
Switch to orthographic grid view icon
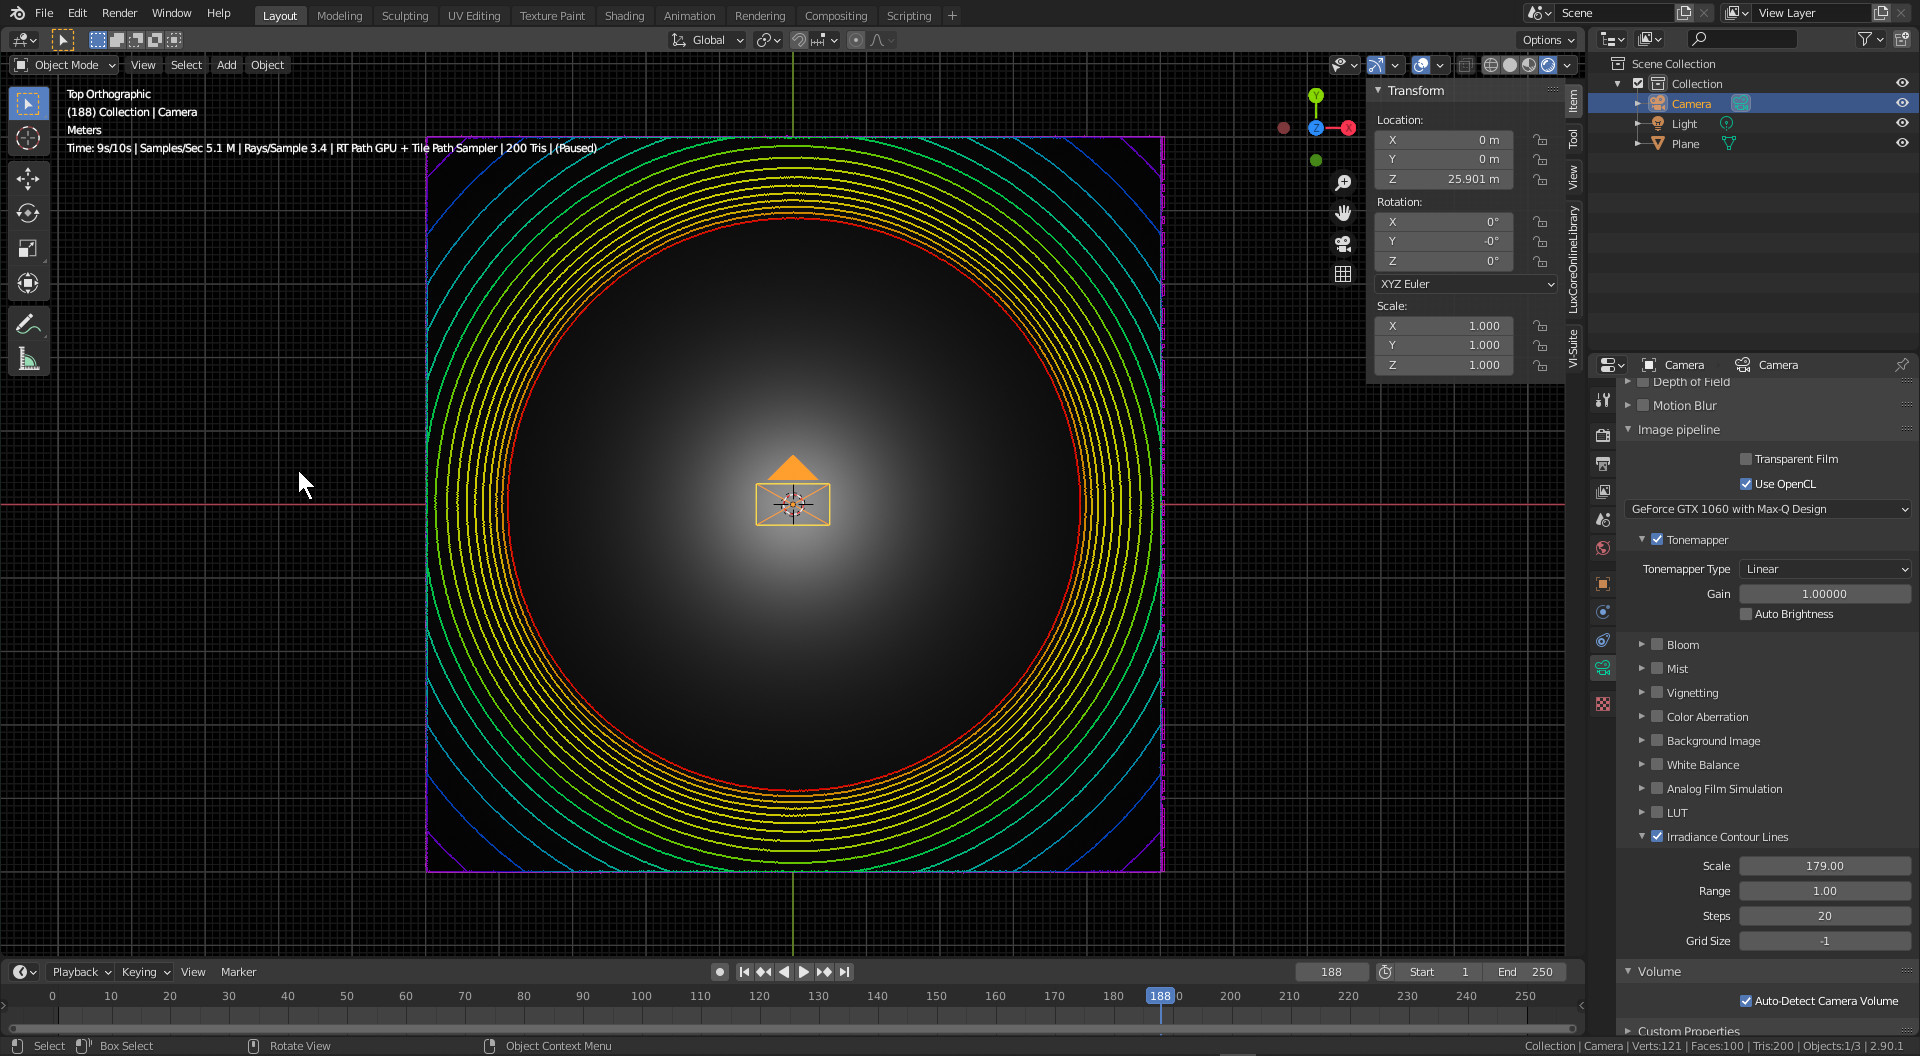tap(1343, 274)
